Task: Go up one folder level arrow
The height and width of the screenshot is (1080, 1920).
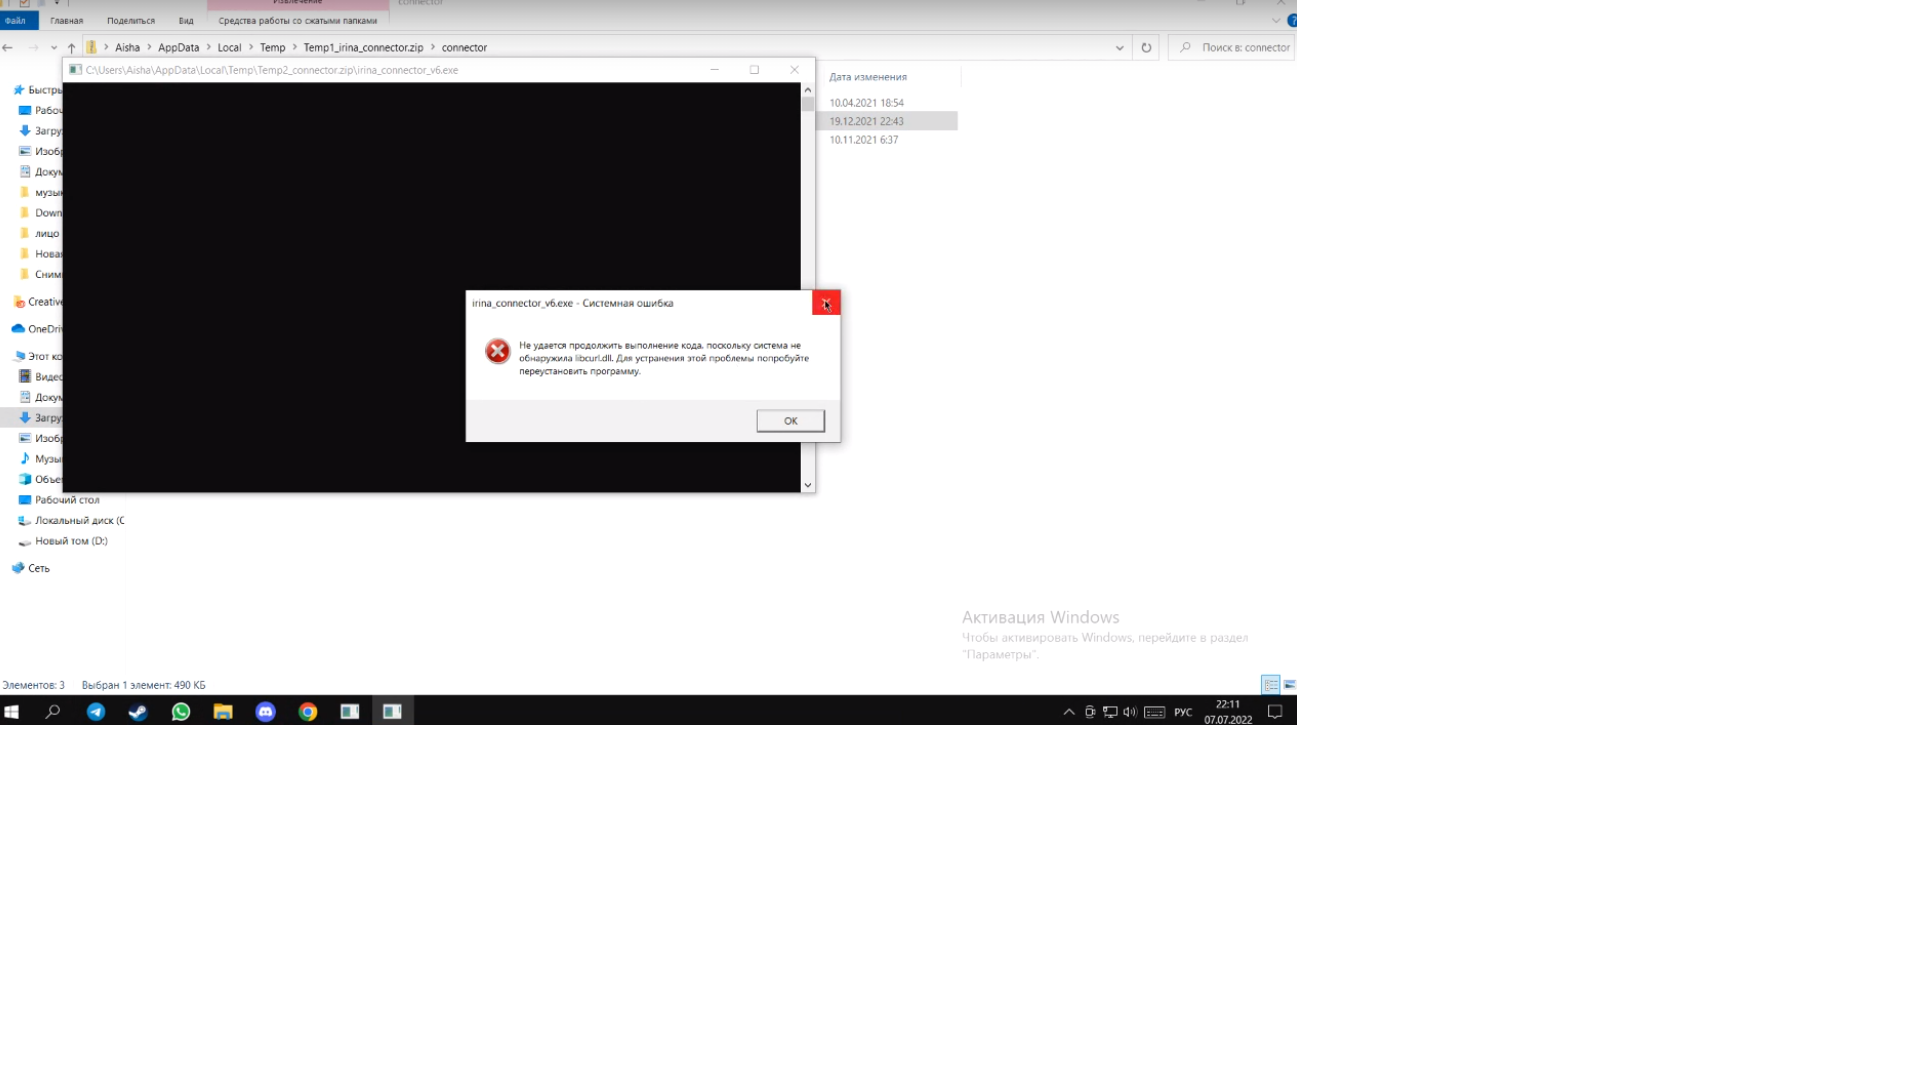Action: click(x=71, y=47)
